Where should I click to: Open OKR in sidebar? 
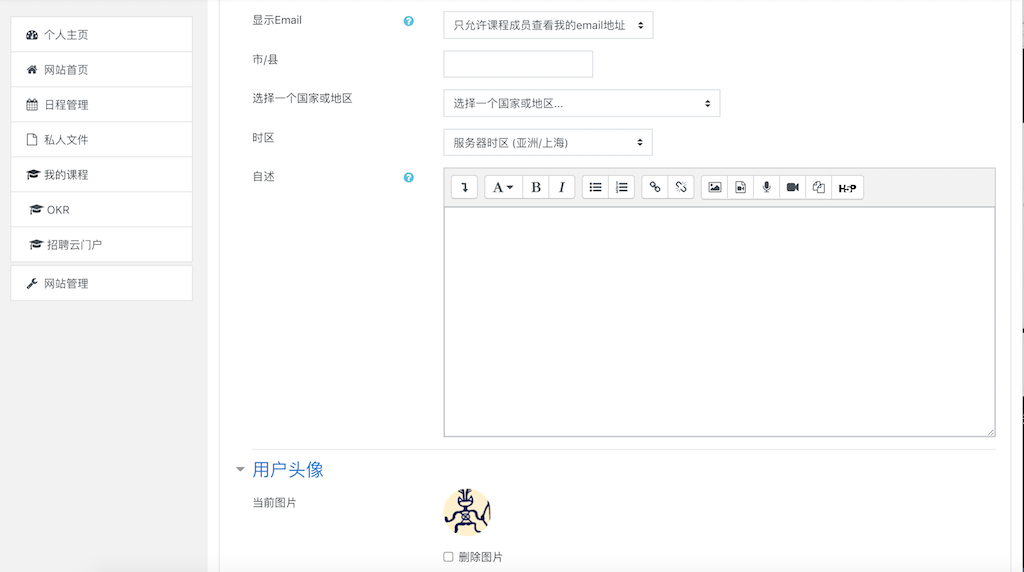(101, 210)
